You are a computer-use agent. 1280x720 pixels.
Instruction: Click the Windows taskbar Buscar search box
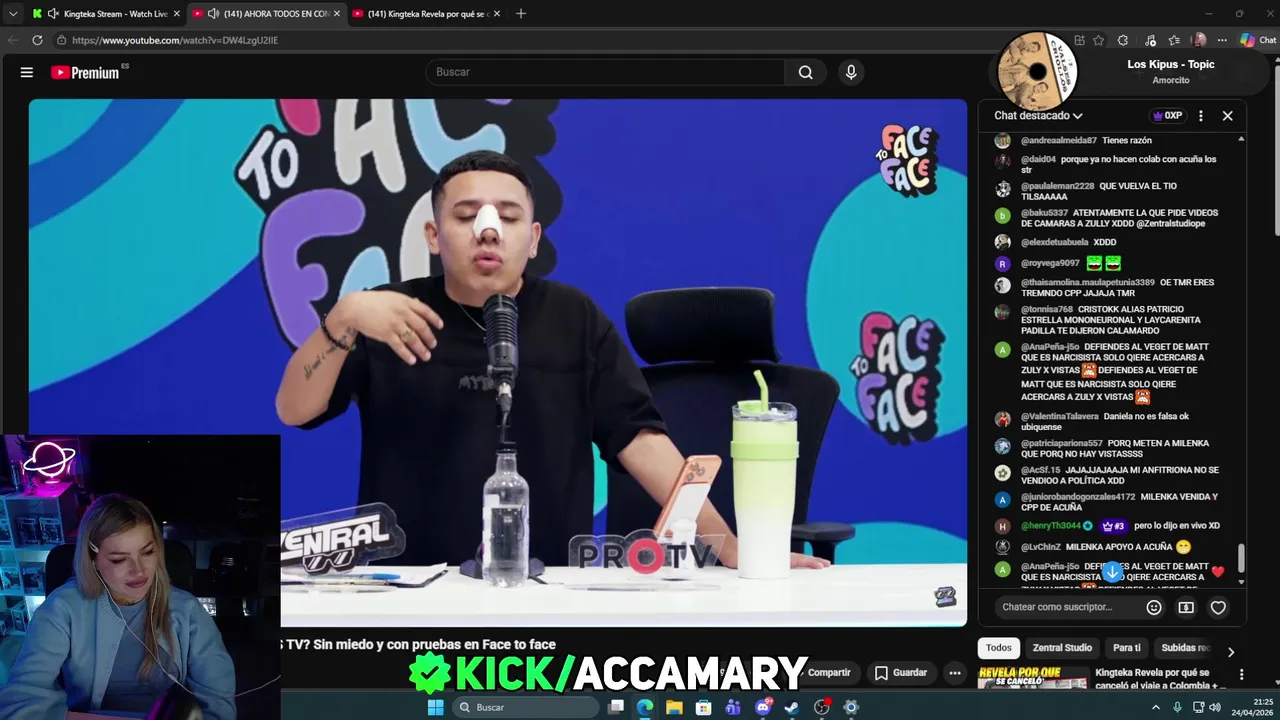click(x=525, y=707)
